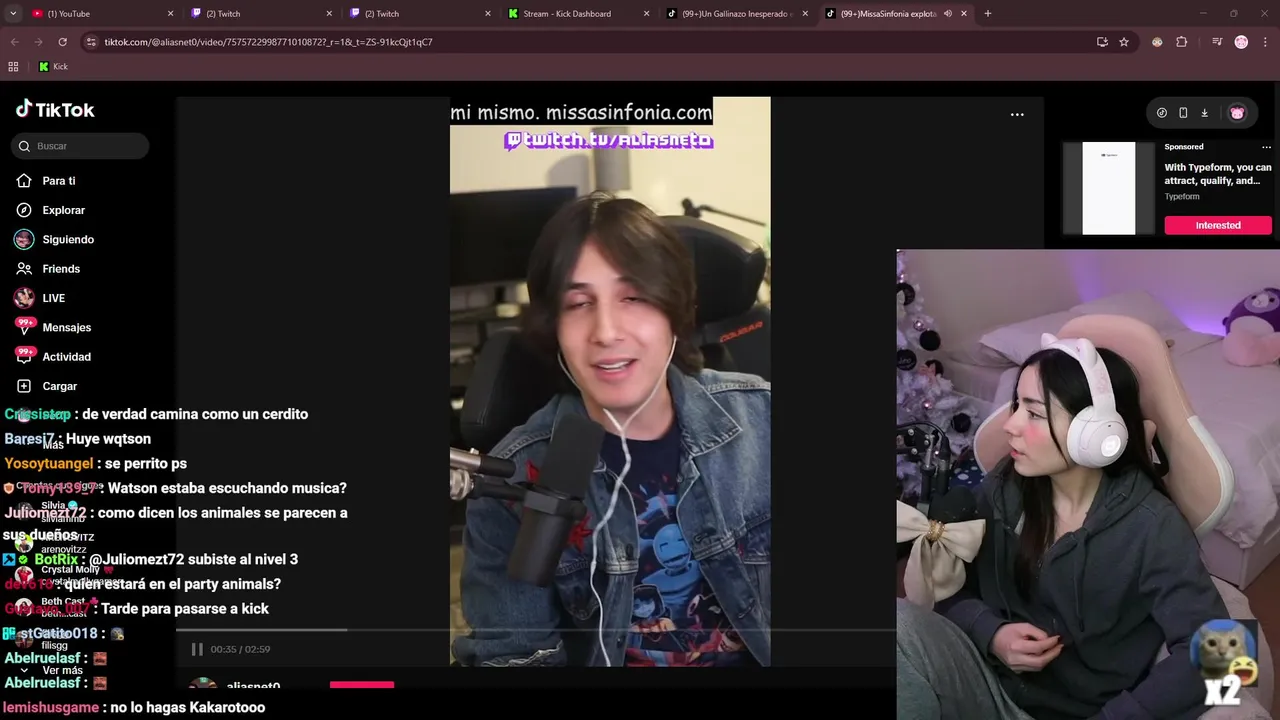The height and width of the screenshot is (720, 1280).
Task: Click the Friends people icon
Action: 24,269
